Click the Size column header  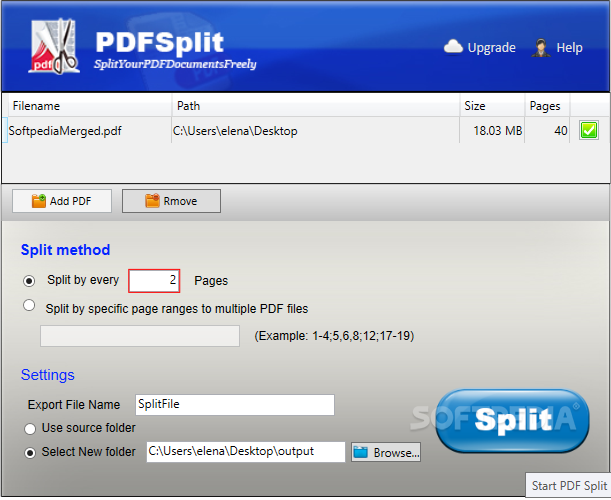[x=492, y=106]
